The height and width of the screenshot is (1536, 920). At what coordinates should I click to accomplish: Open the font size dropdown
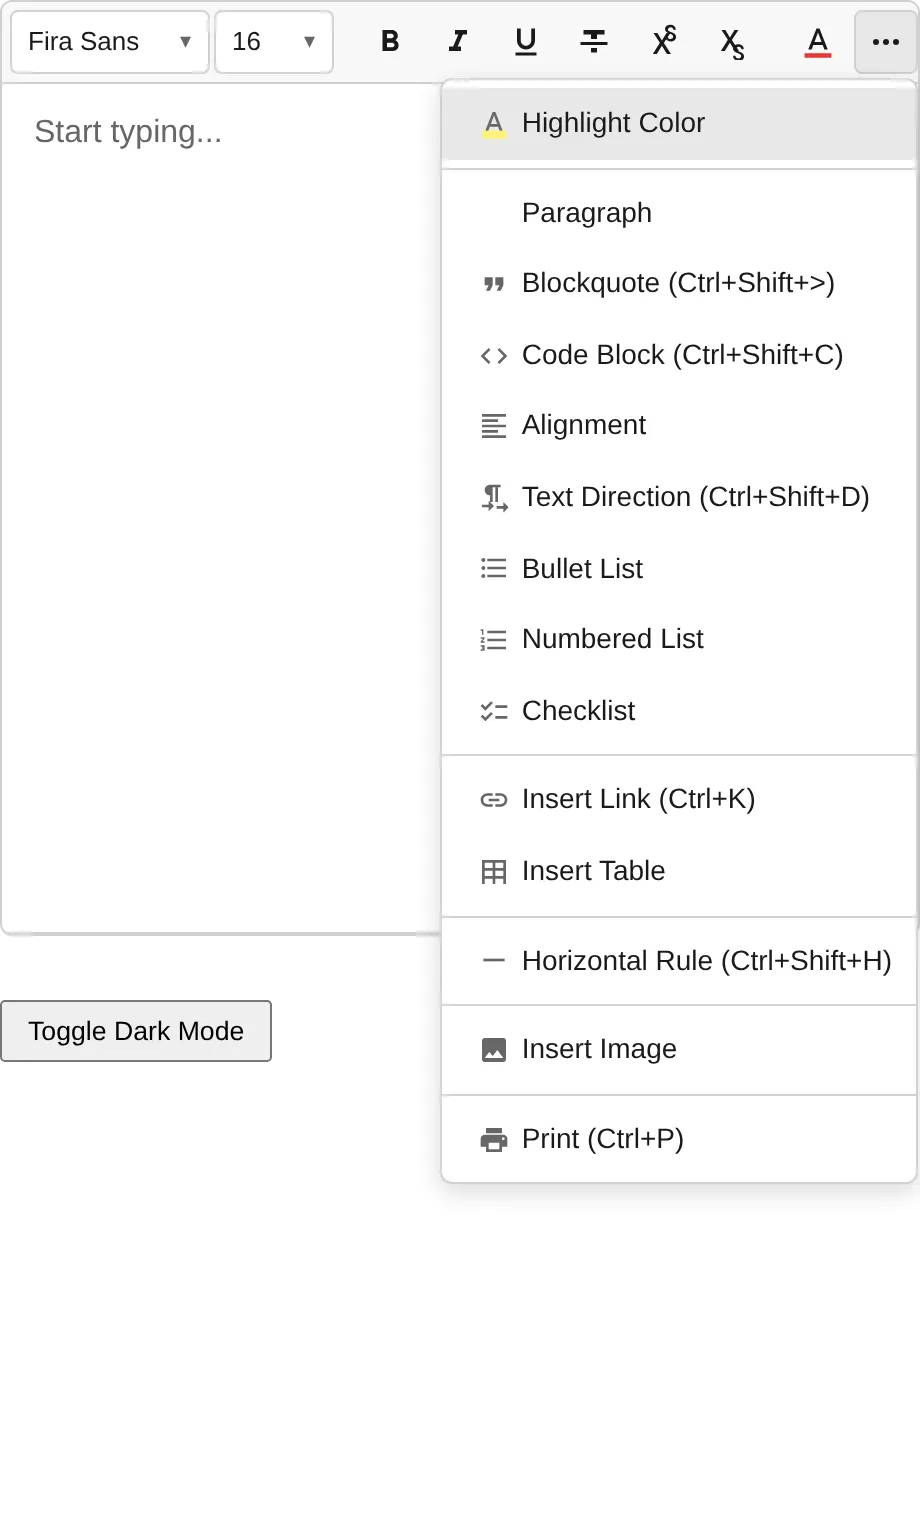coord(273,41)
